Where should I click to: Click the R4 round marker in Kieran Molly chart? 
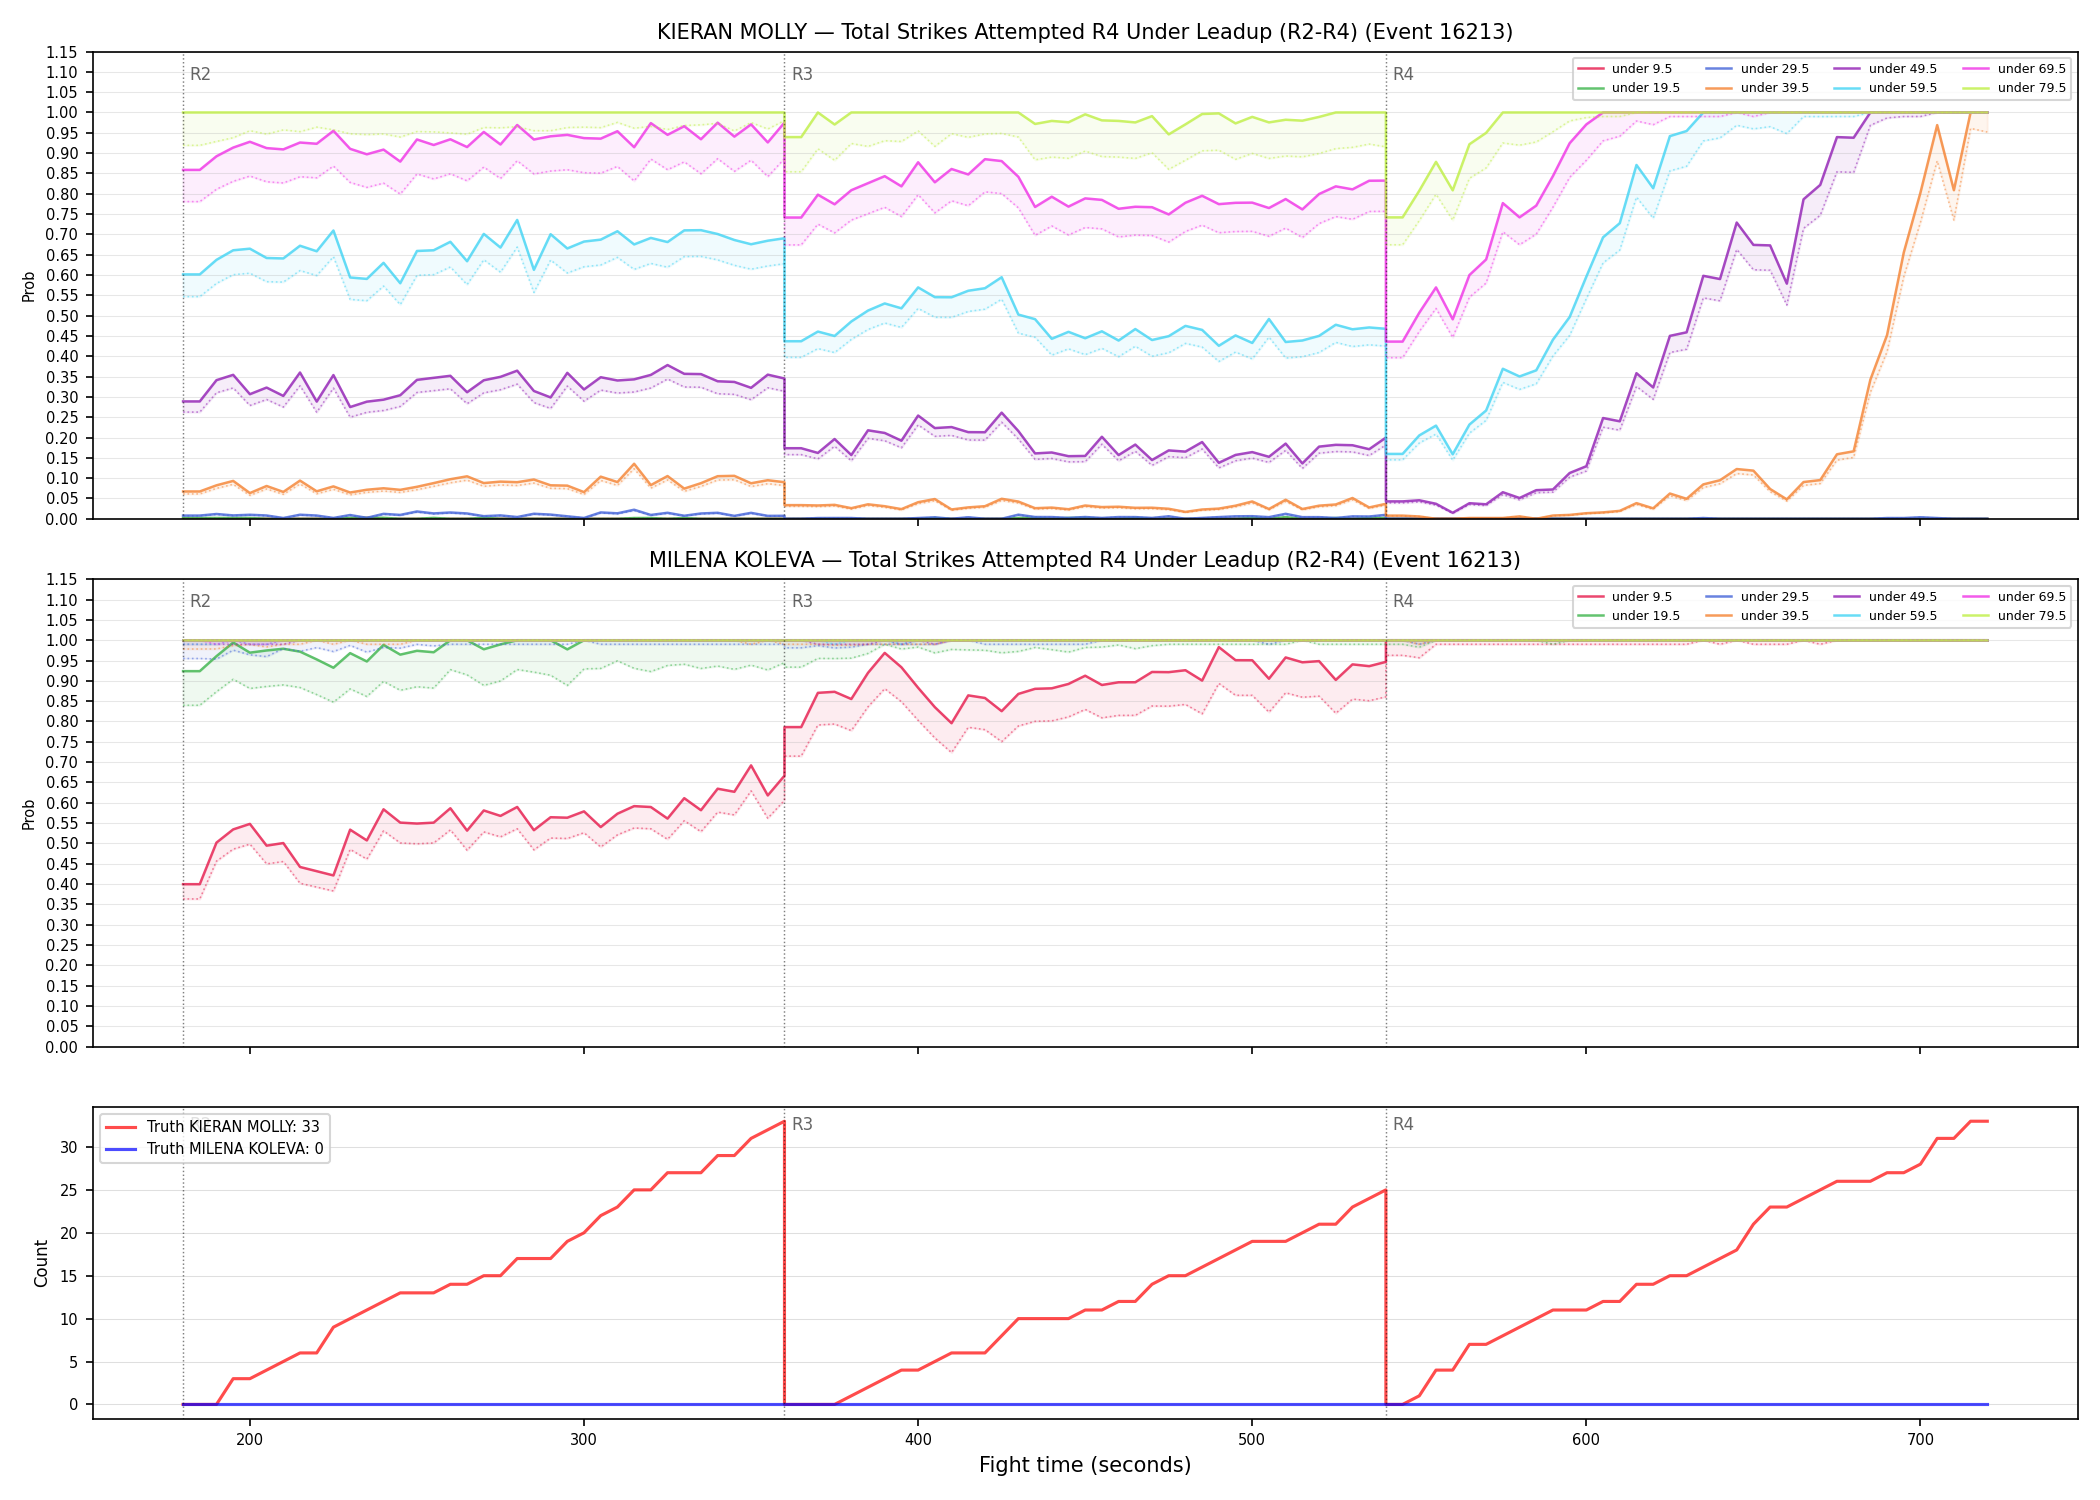click(1403, 74)
